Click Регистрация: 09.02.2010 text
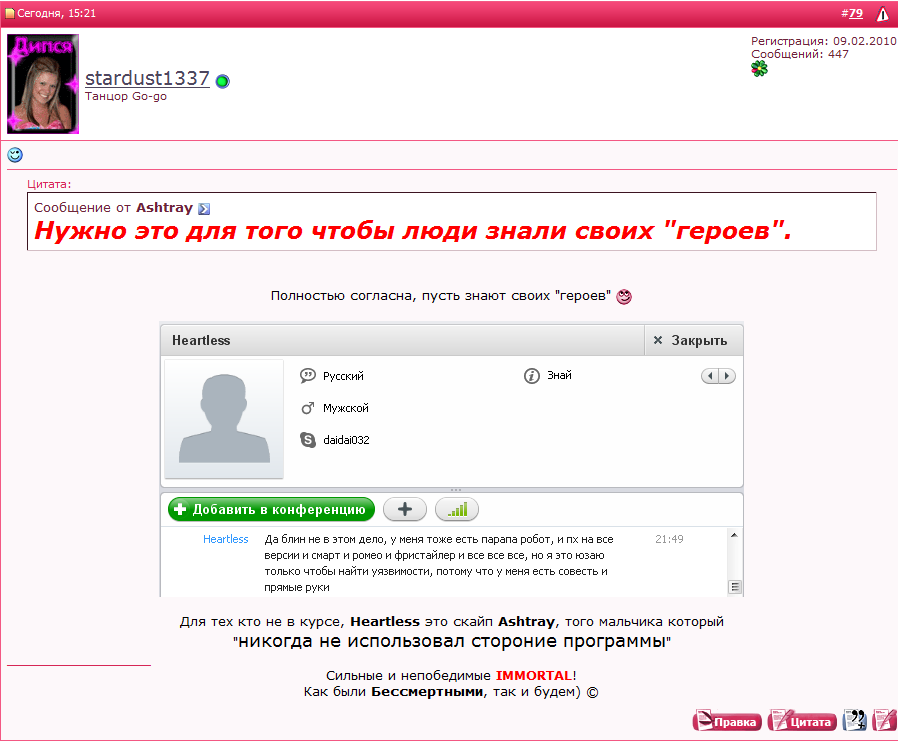Screen dimensions: 898x741 point(823,41)
